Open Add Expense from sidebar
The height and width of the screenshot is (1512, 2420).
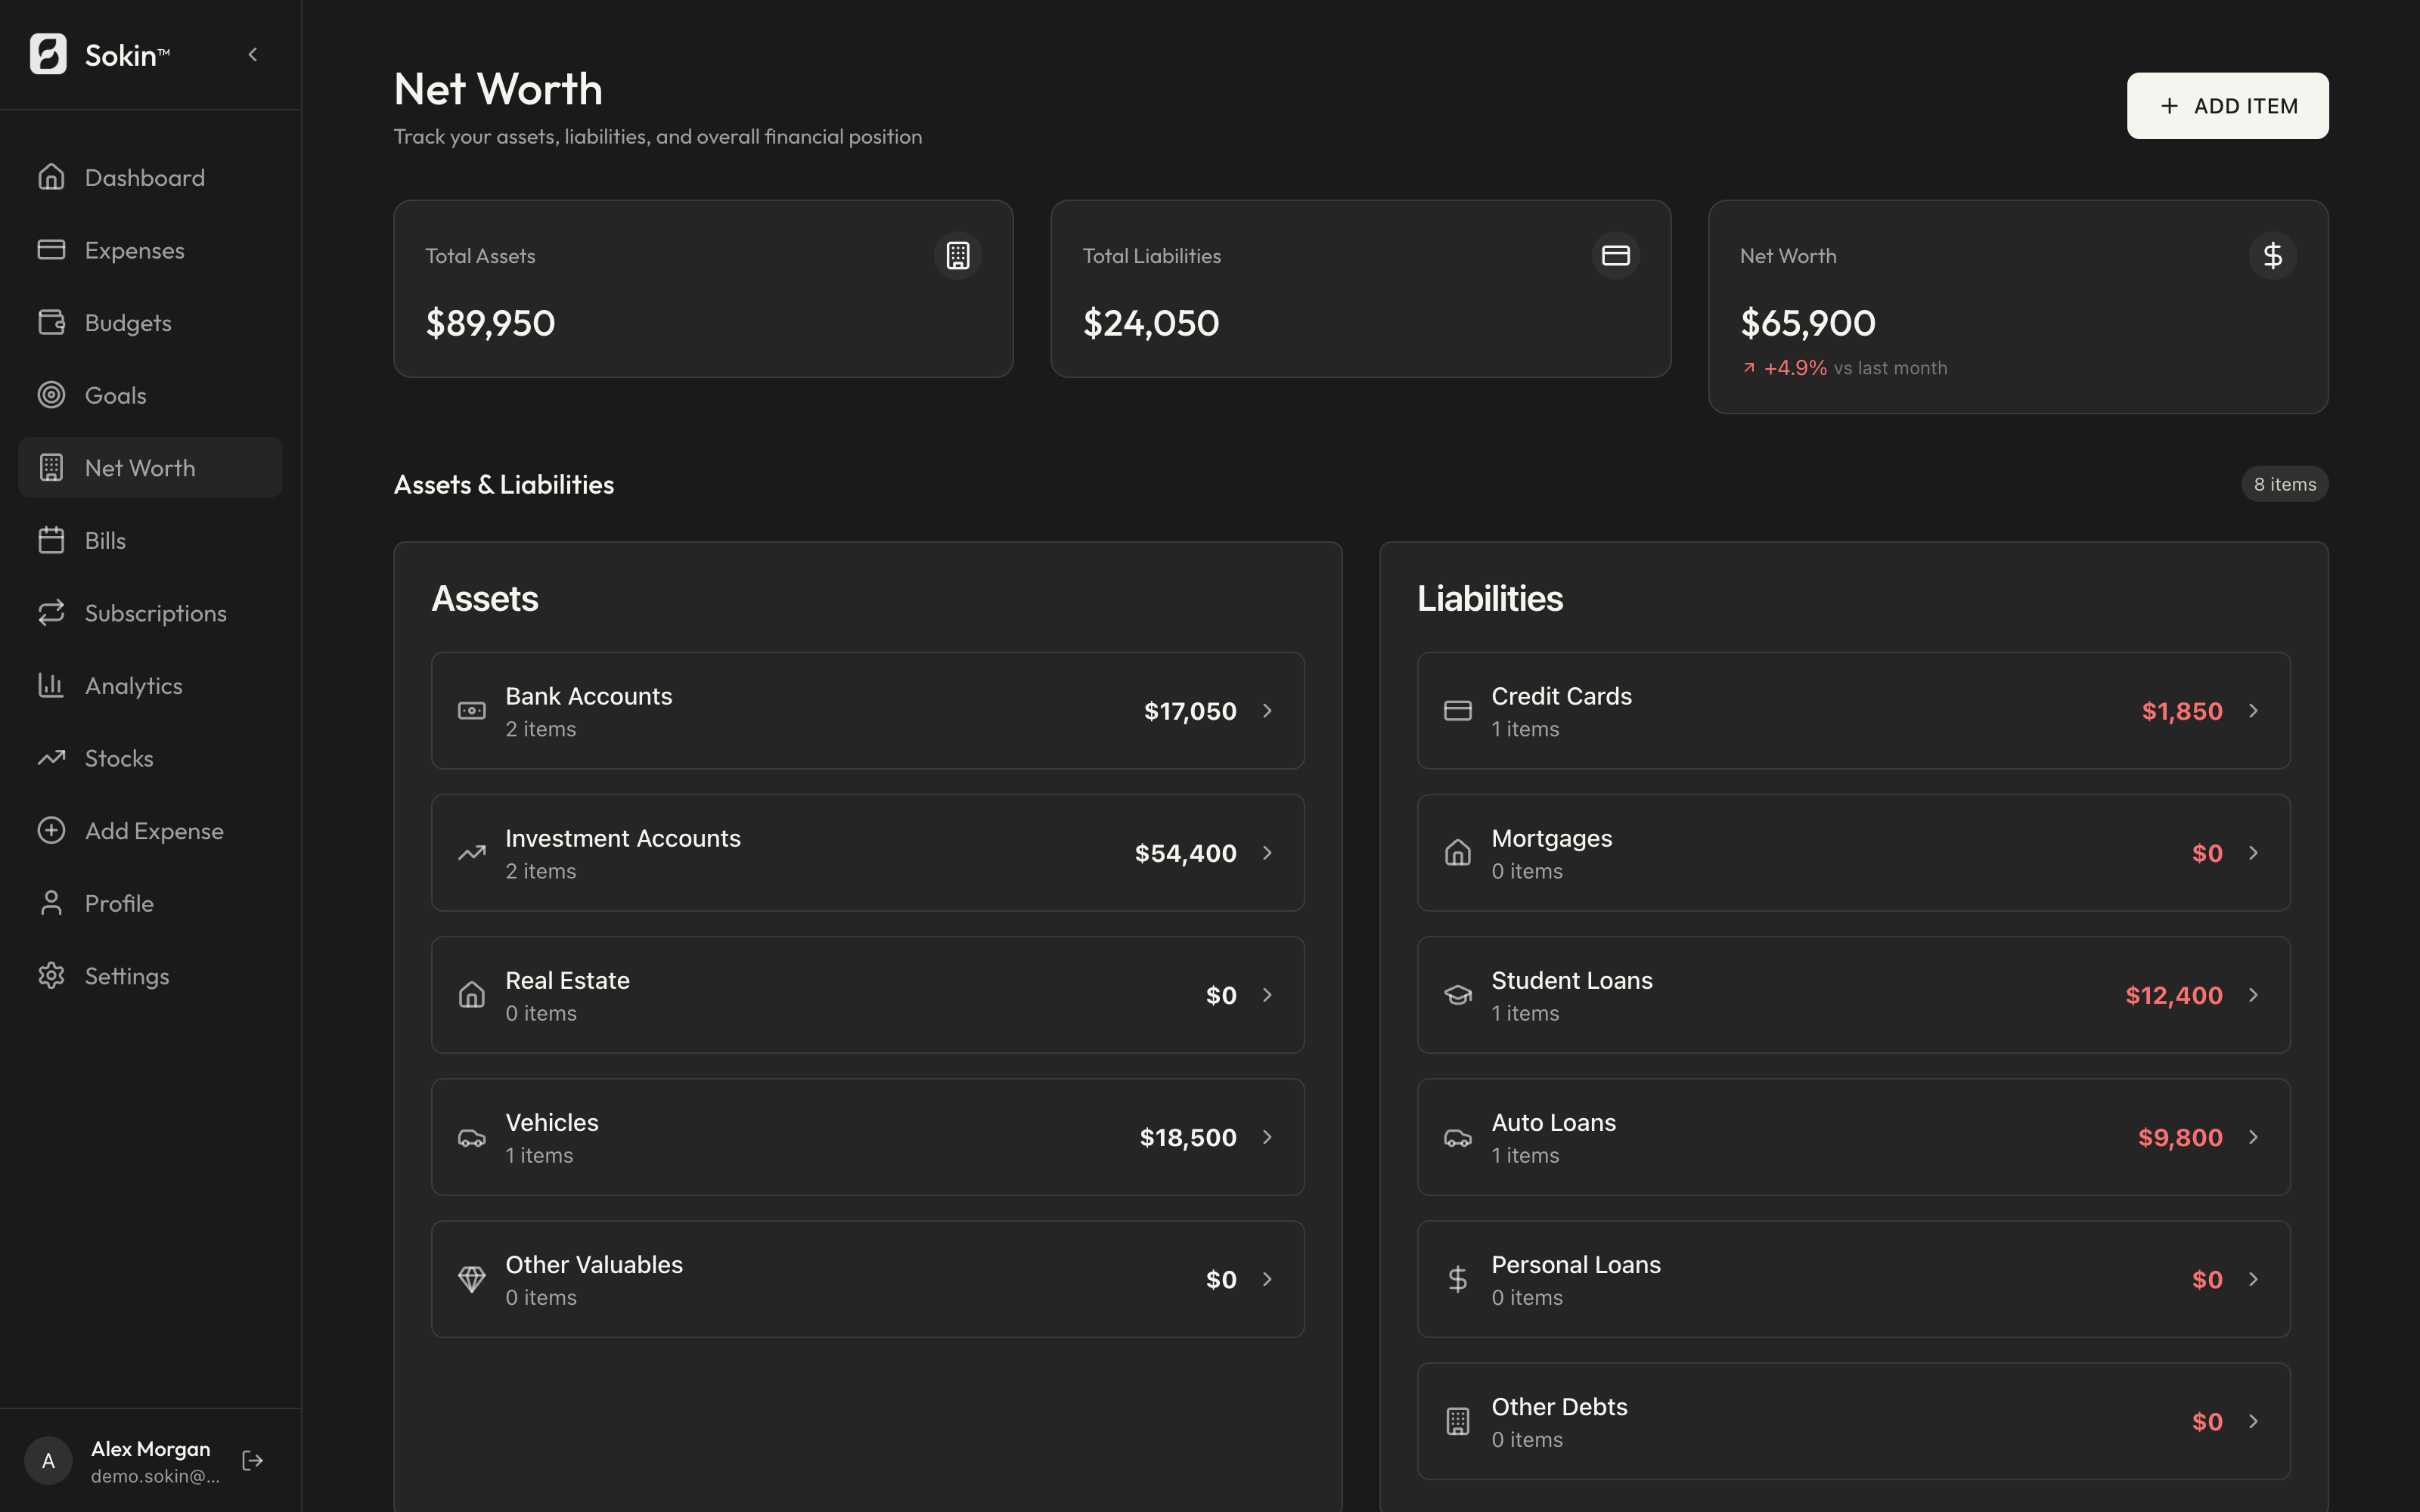click(150, 830)
